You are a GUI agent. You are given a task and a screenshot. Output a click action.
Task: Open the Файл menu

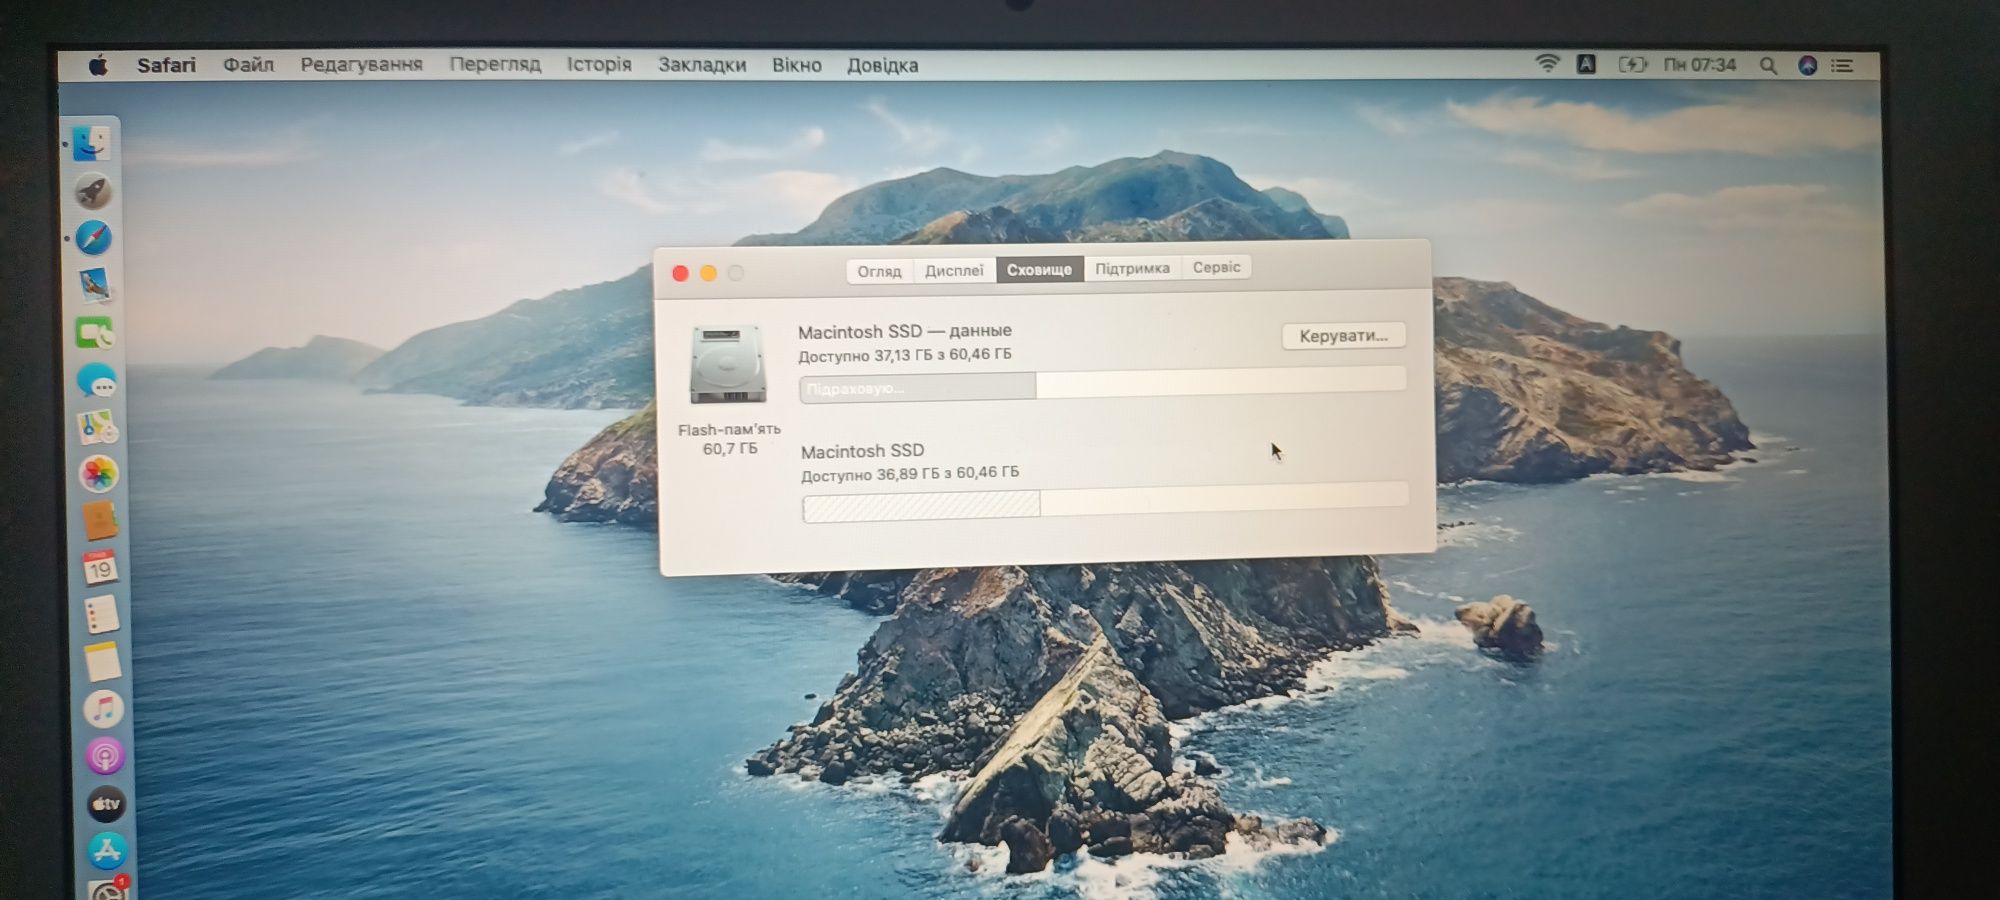point(248,65)
